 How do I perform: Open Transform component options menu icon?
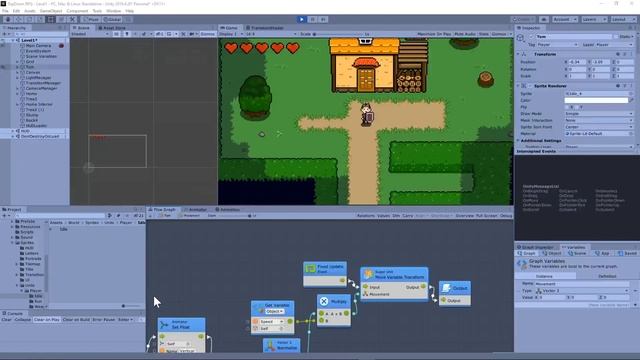pos(631,54)
